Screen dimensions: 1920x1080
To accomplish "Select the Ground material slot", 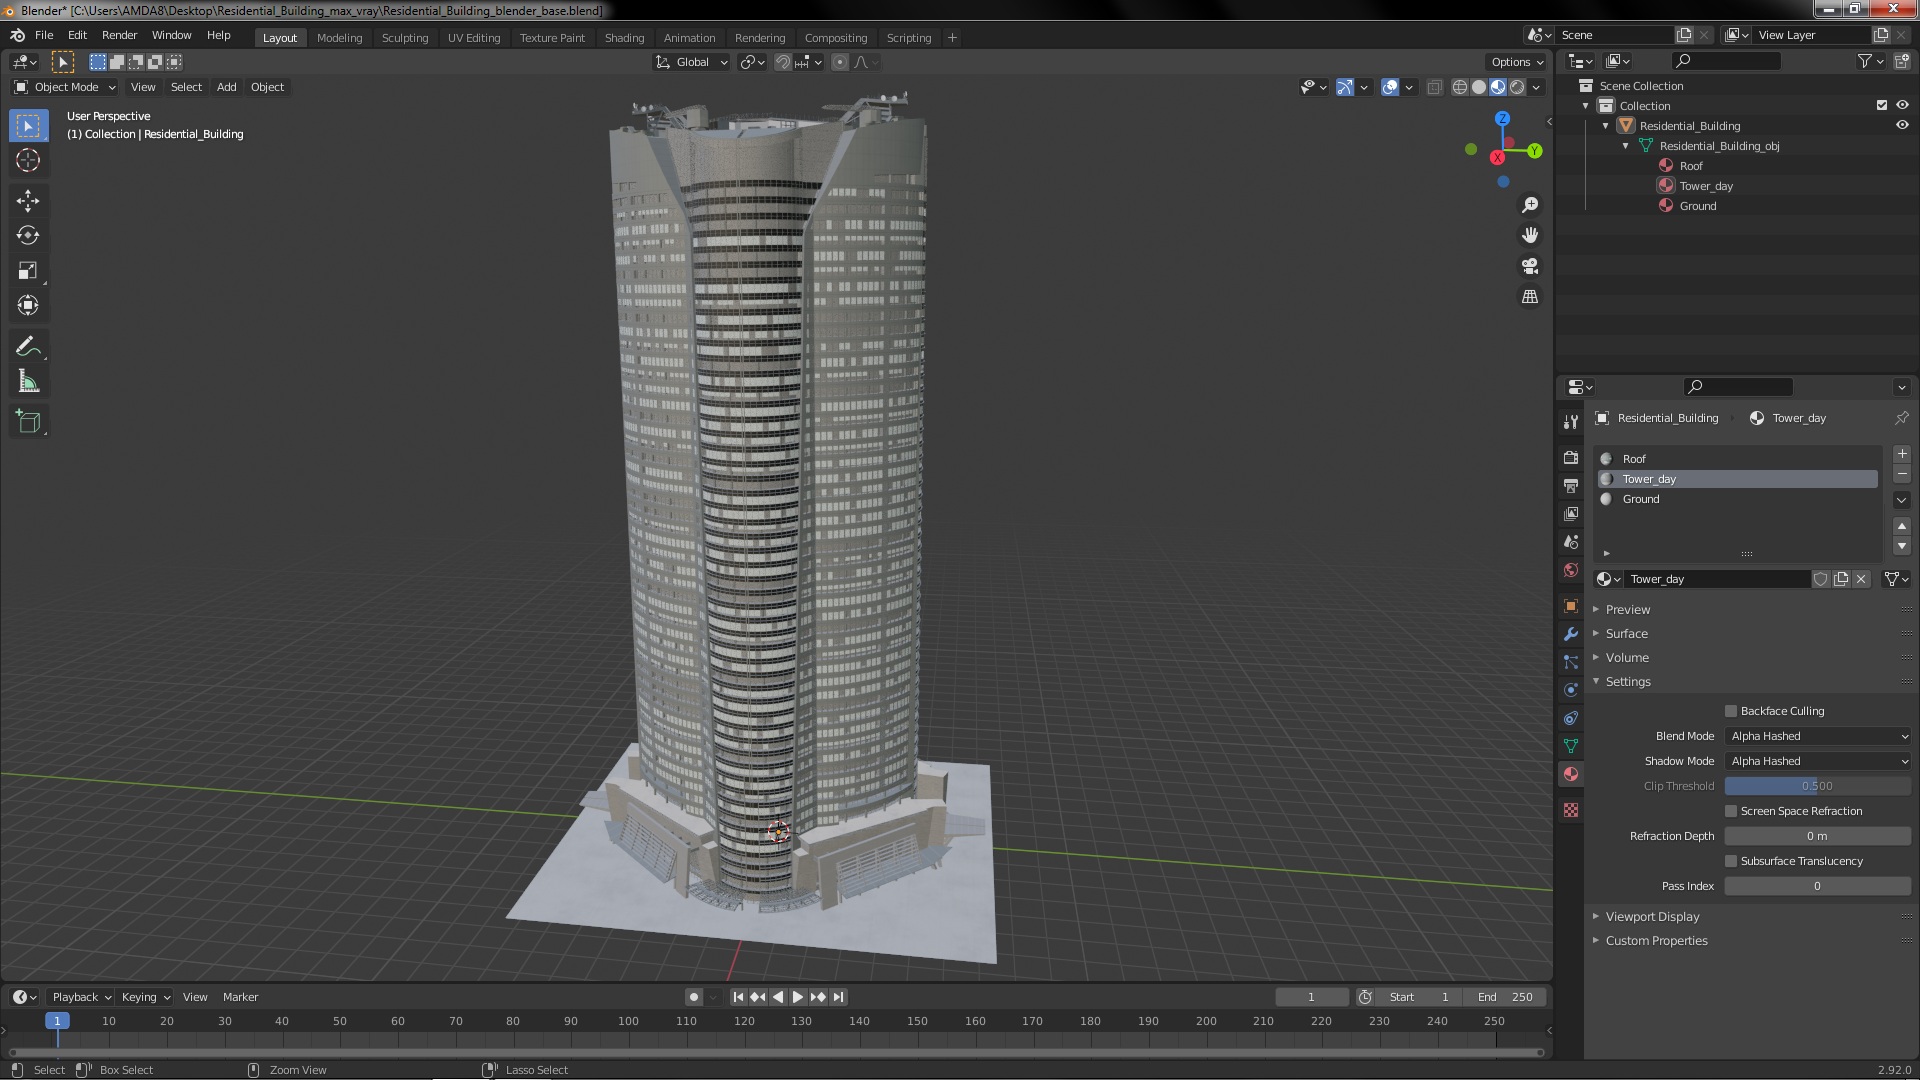I will coord(1641,499).
